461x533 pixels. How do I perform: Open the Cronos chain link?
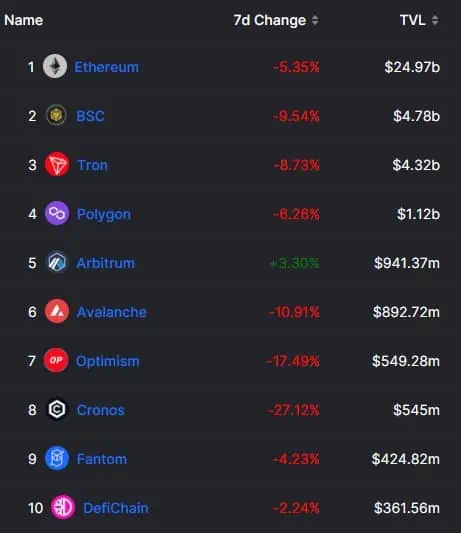pyautogui.click(x=101, y=410)
